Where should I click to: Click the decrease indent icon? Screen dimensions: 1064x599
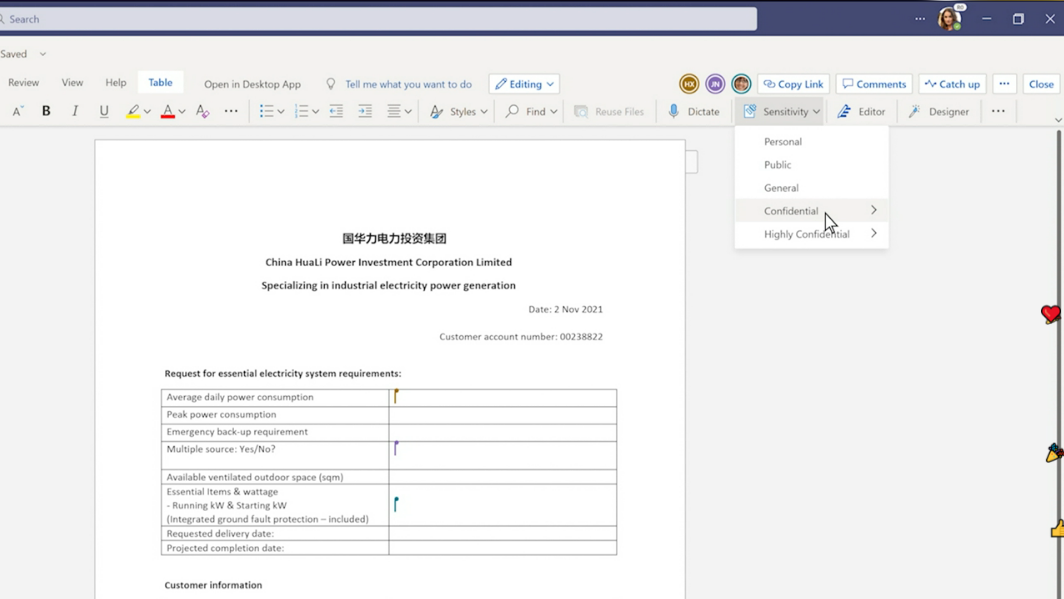pos(336,112)
